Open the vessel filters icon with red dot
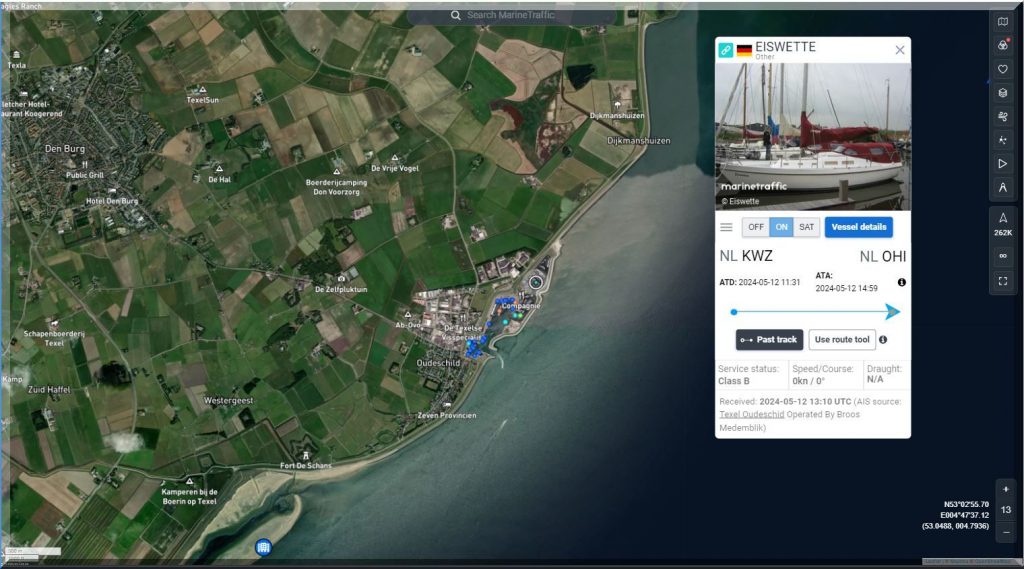1024x569 pixels. pos(1003,45)
